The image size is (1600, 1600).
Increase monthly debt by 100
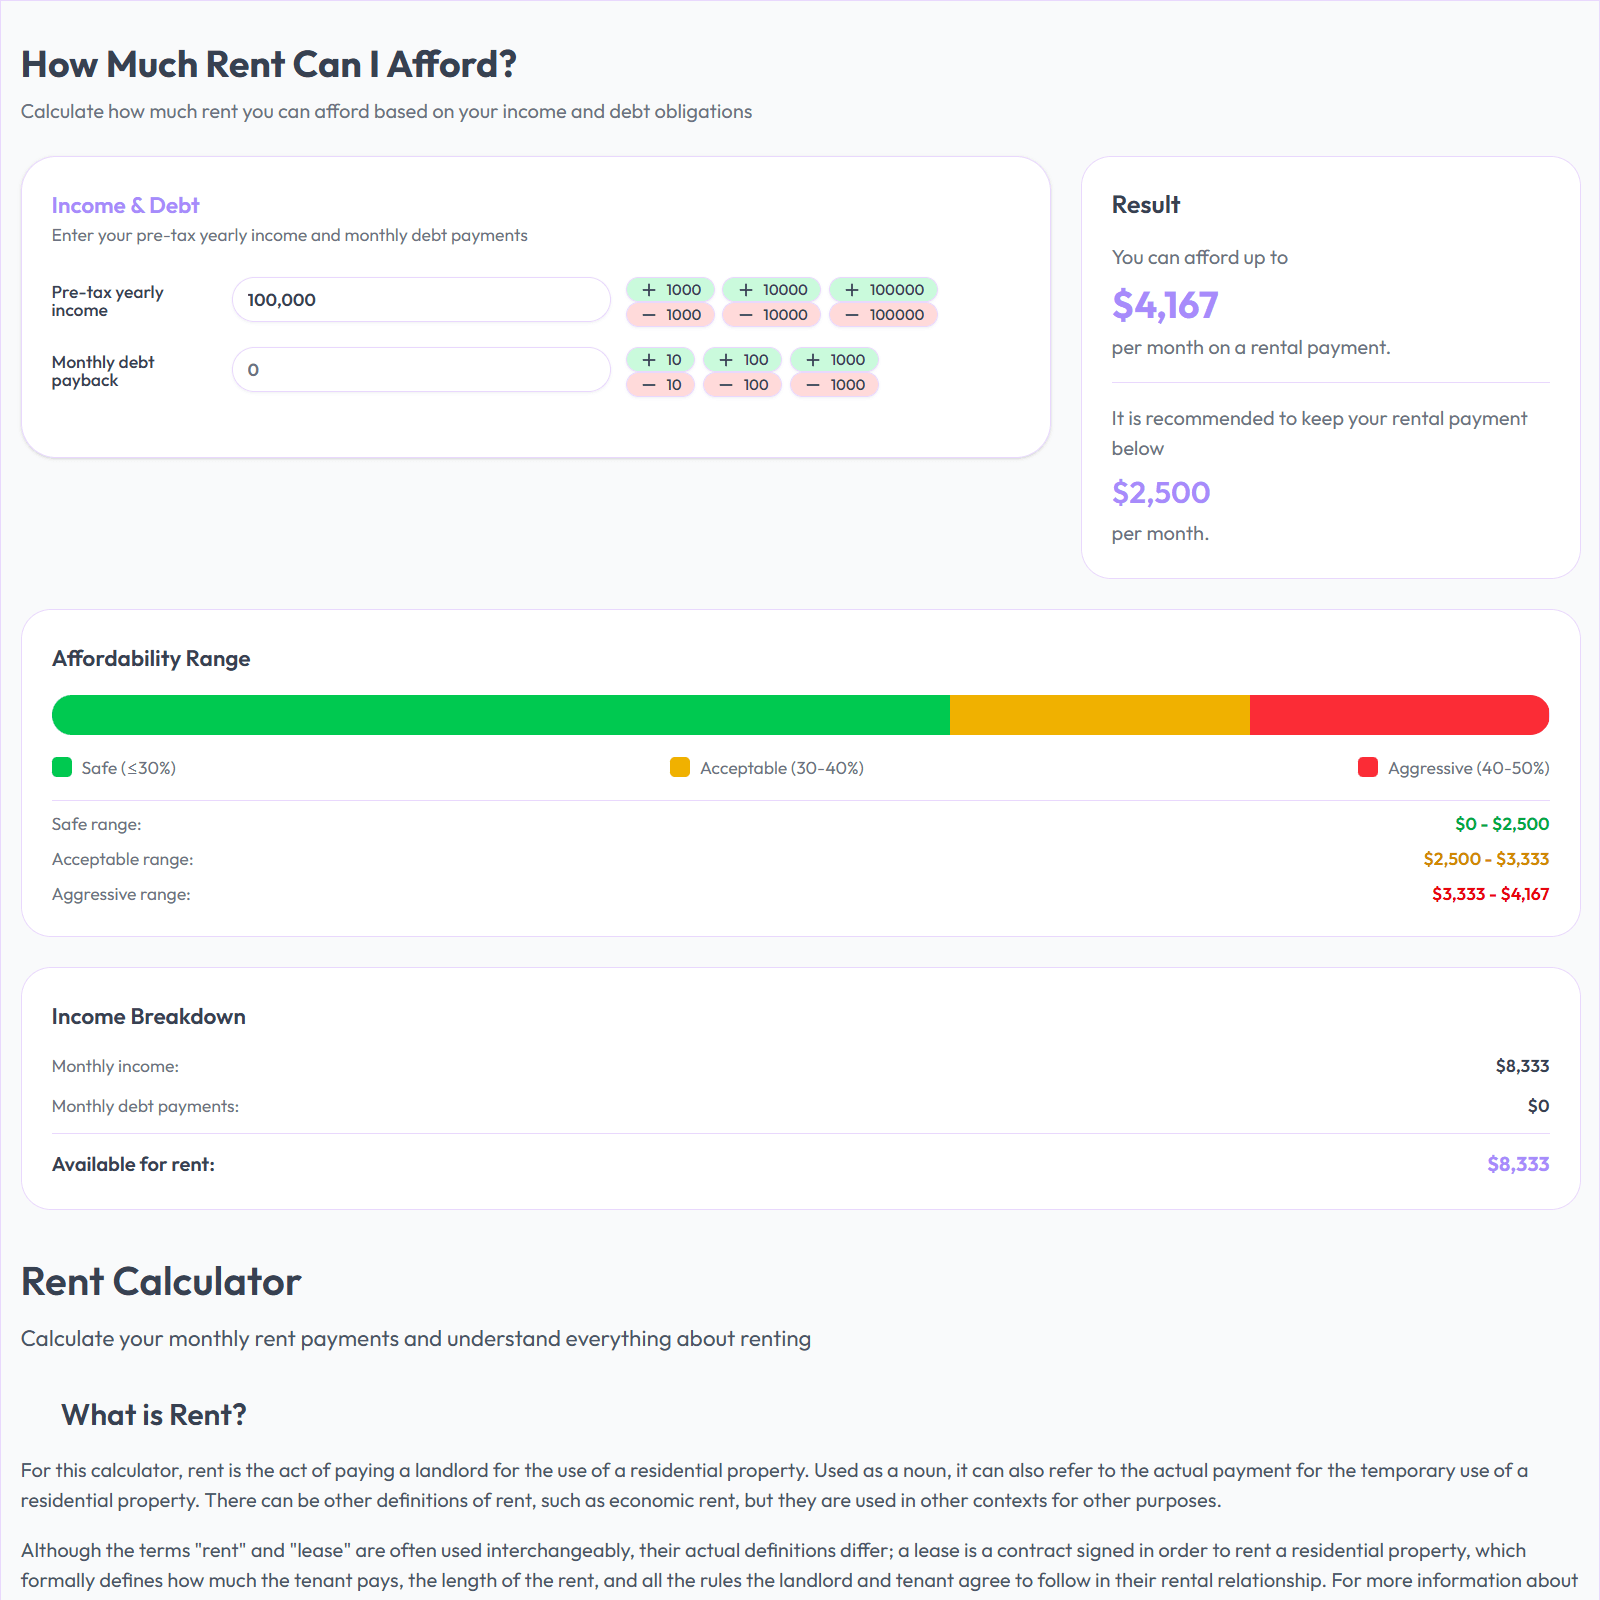[x=742, y=360]
